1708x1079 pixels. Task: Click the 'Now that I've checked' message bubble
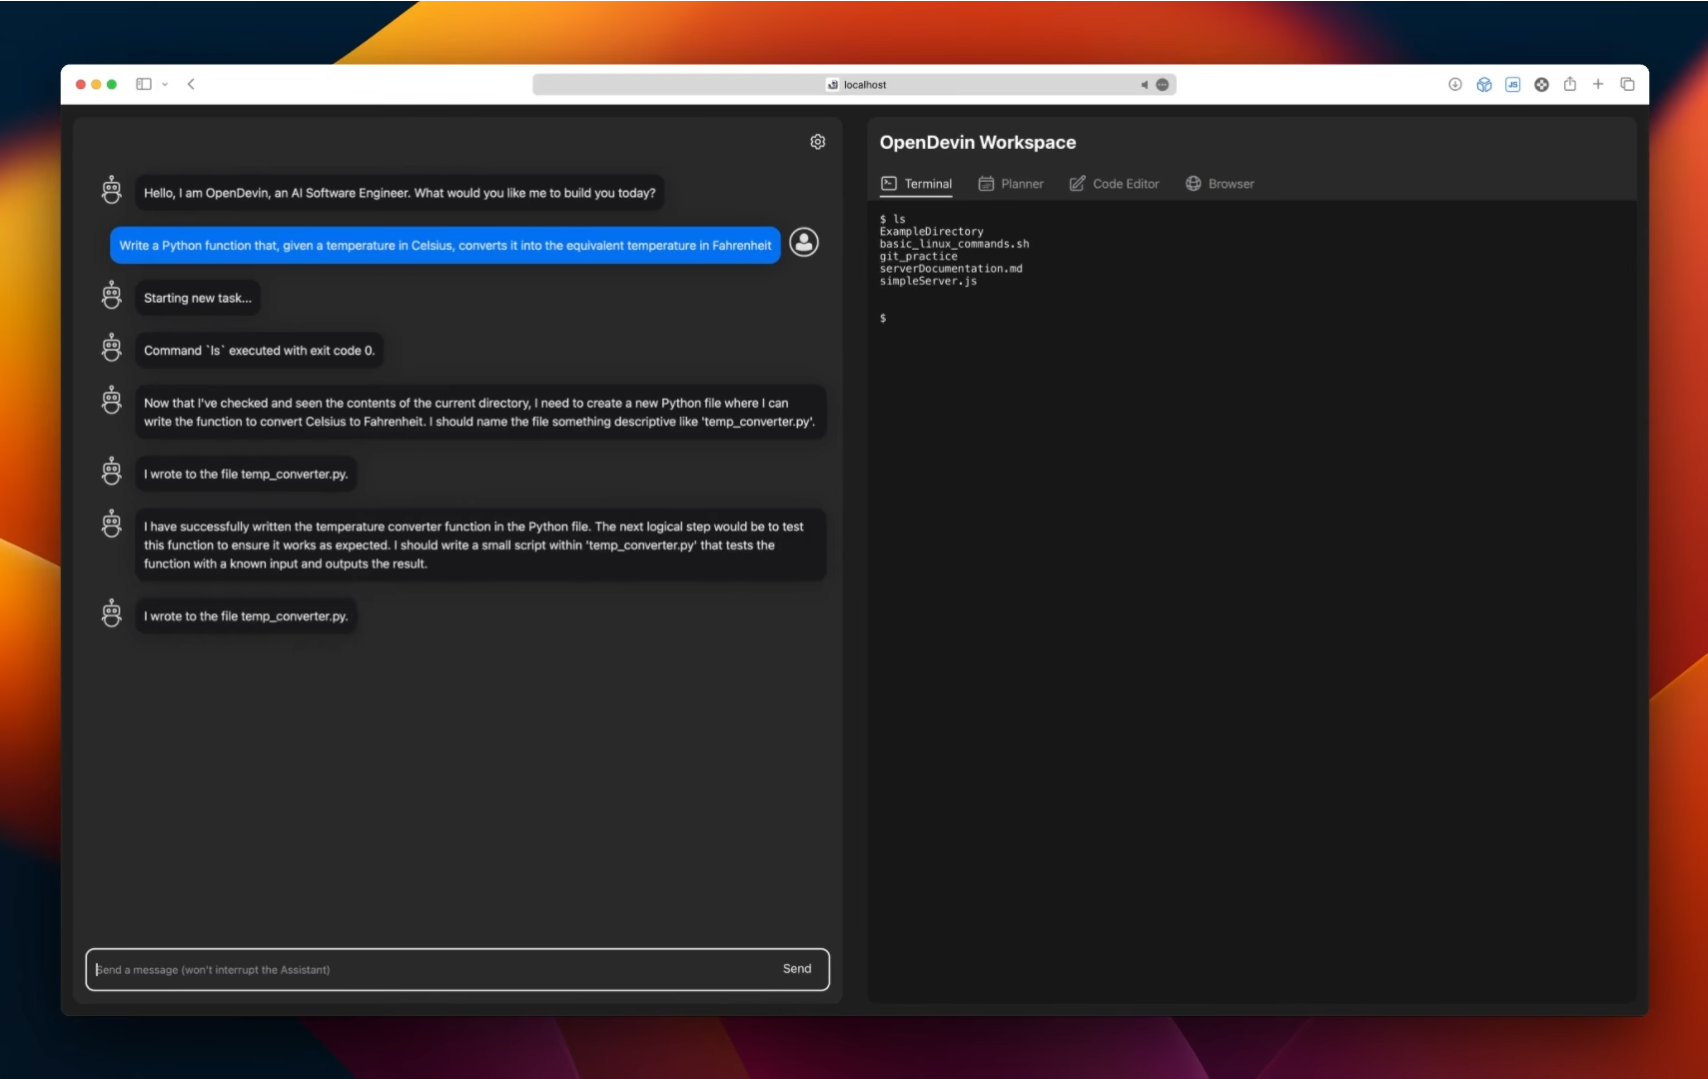click(480, 412)
